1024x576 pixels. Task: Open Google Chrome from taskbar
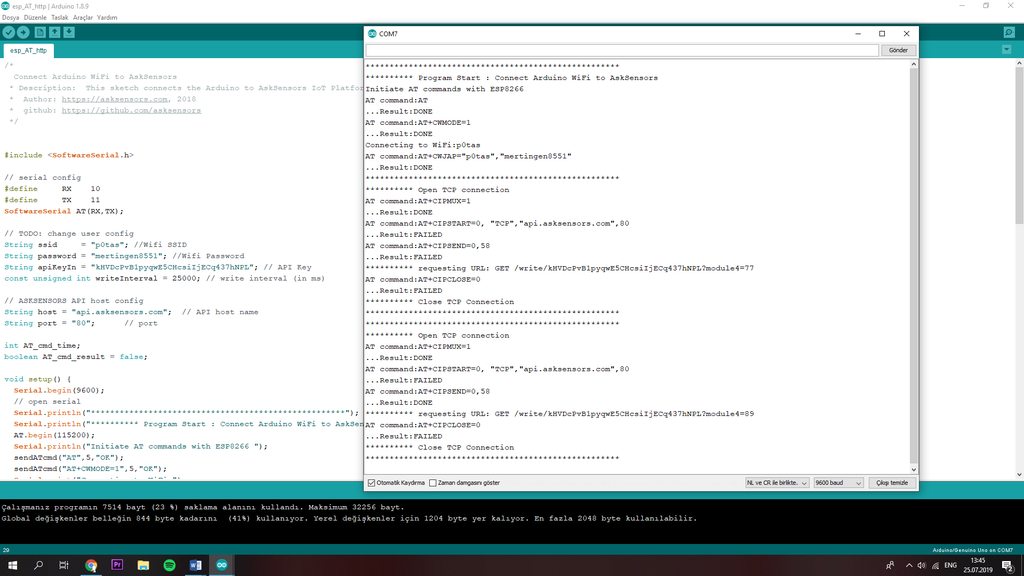91,565
